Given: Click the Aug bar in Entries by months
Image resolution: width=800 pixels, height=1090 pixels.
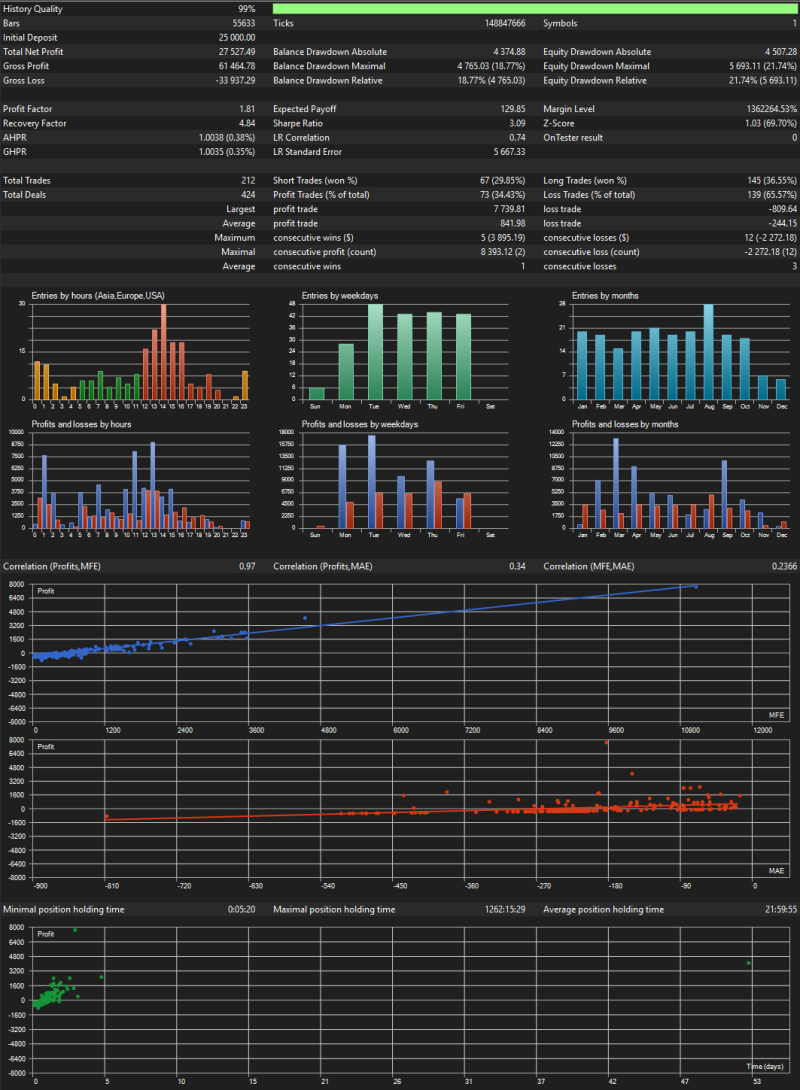Looking at the screenshot, I should click(708, 352).
